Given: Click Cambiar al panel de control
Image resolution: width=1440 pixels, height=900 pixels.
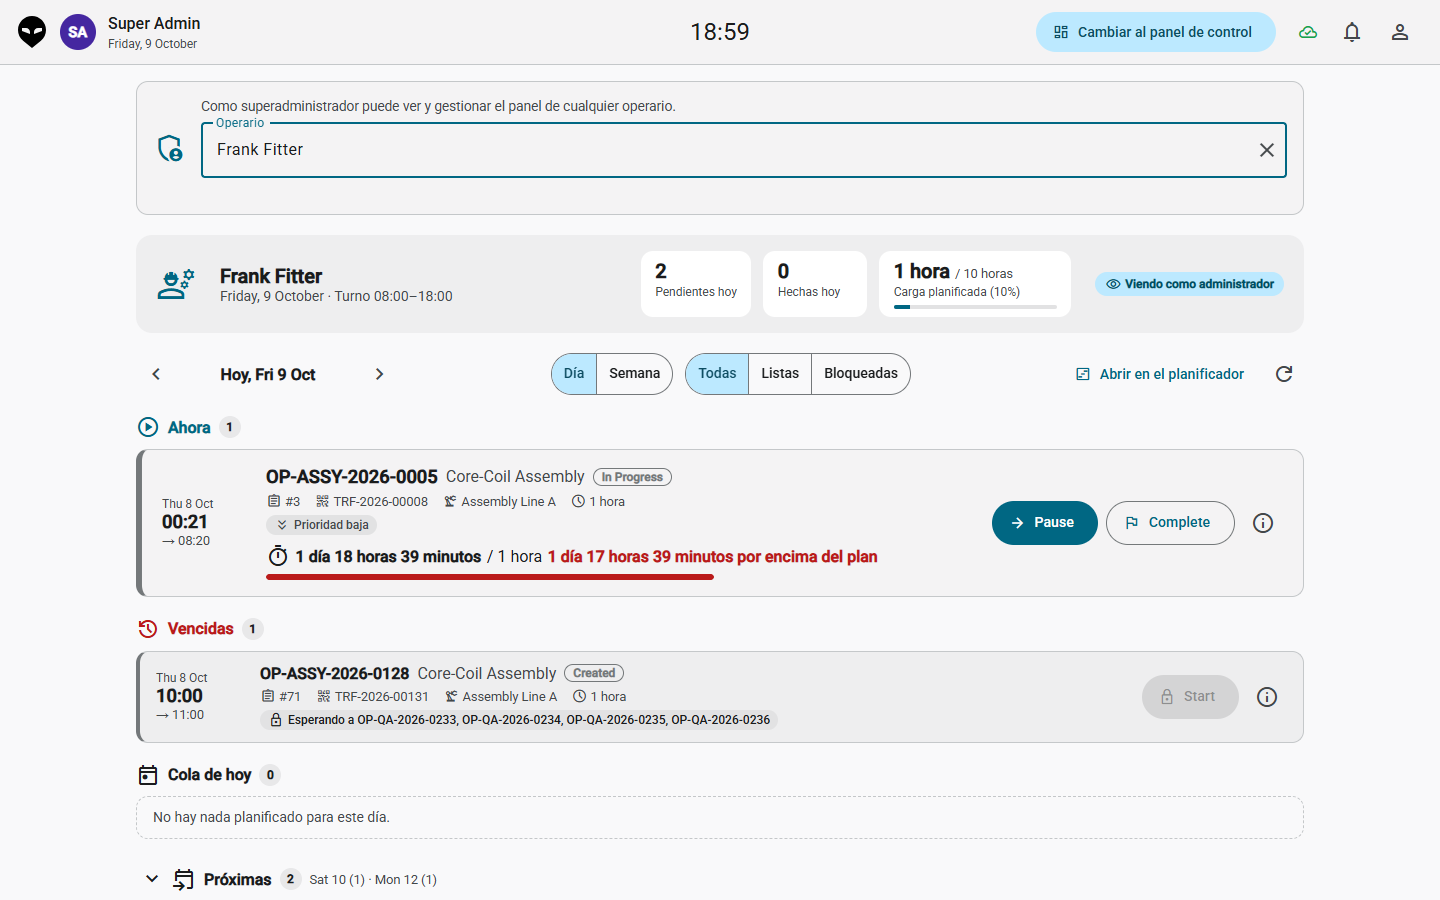Looking at the screenshot, I should click(1156, 32).
